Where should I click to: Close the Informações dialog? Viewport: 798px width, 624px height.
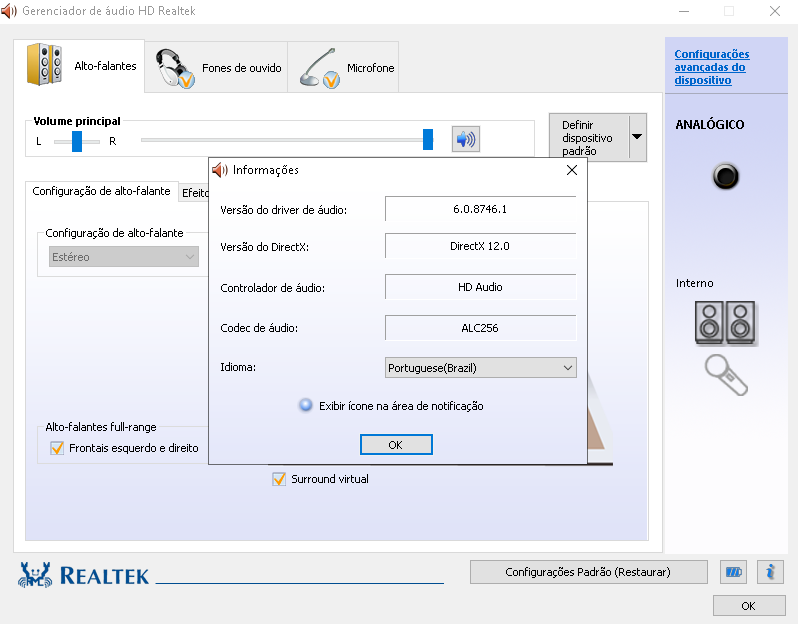(x=572, y=170)
